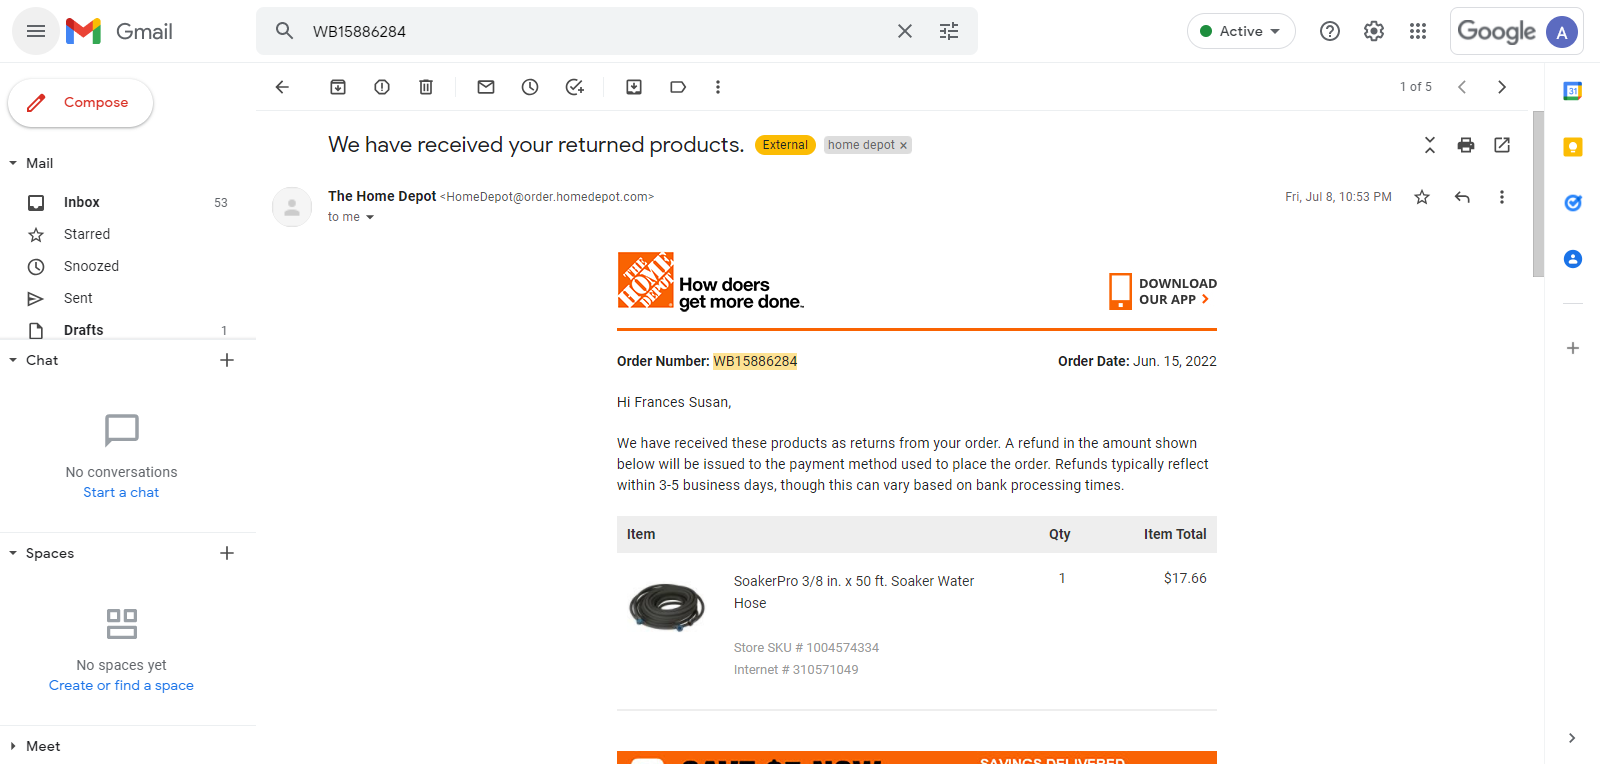Archive this Home Depot email
Screen dimensions: 1600x764
338,87
